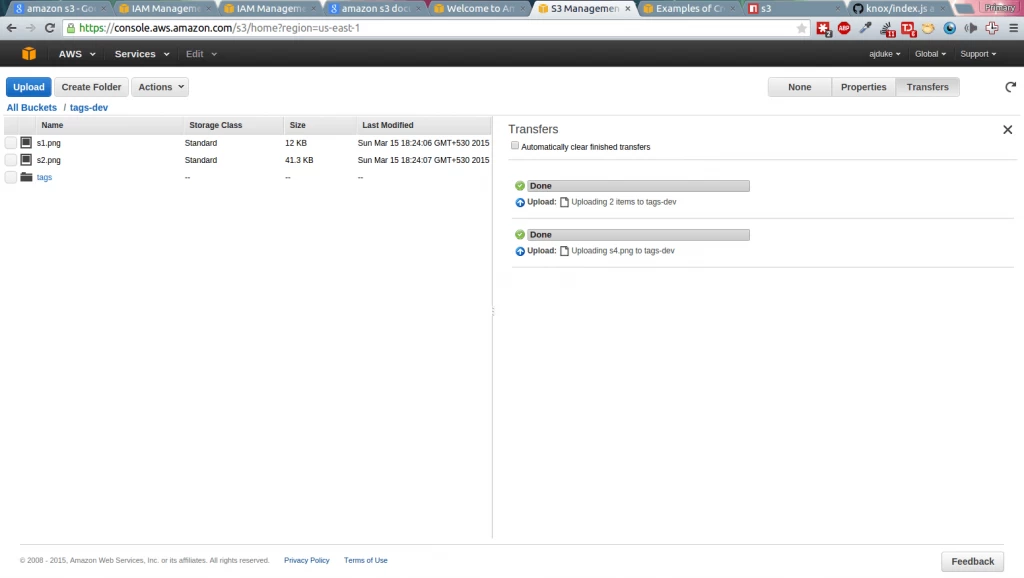This screenshot has width=1024, height=578.
Task: Open the Edit dropdown in header
Action: [x=201, y=54]
